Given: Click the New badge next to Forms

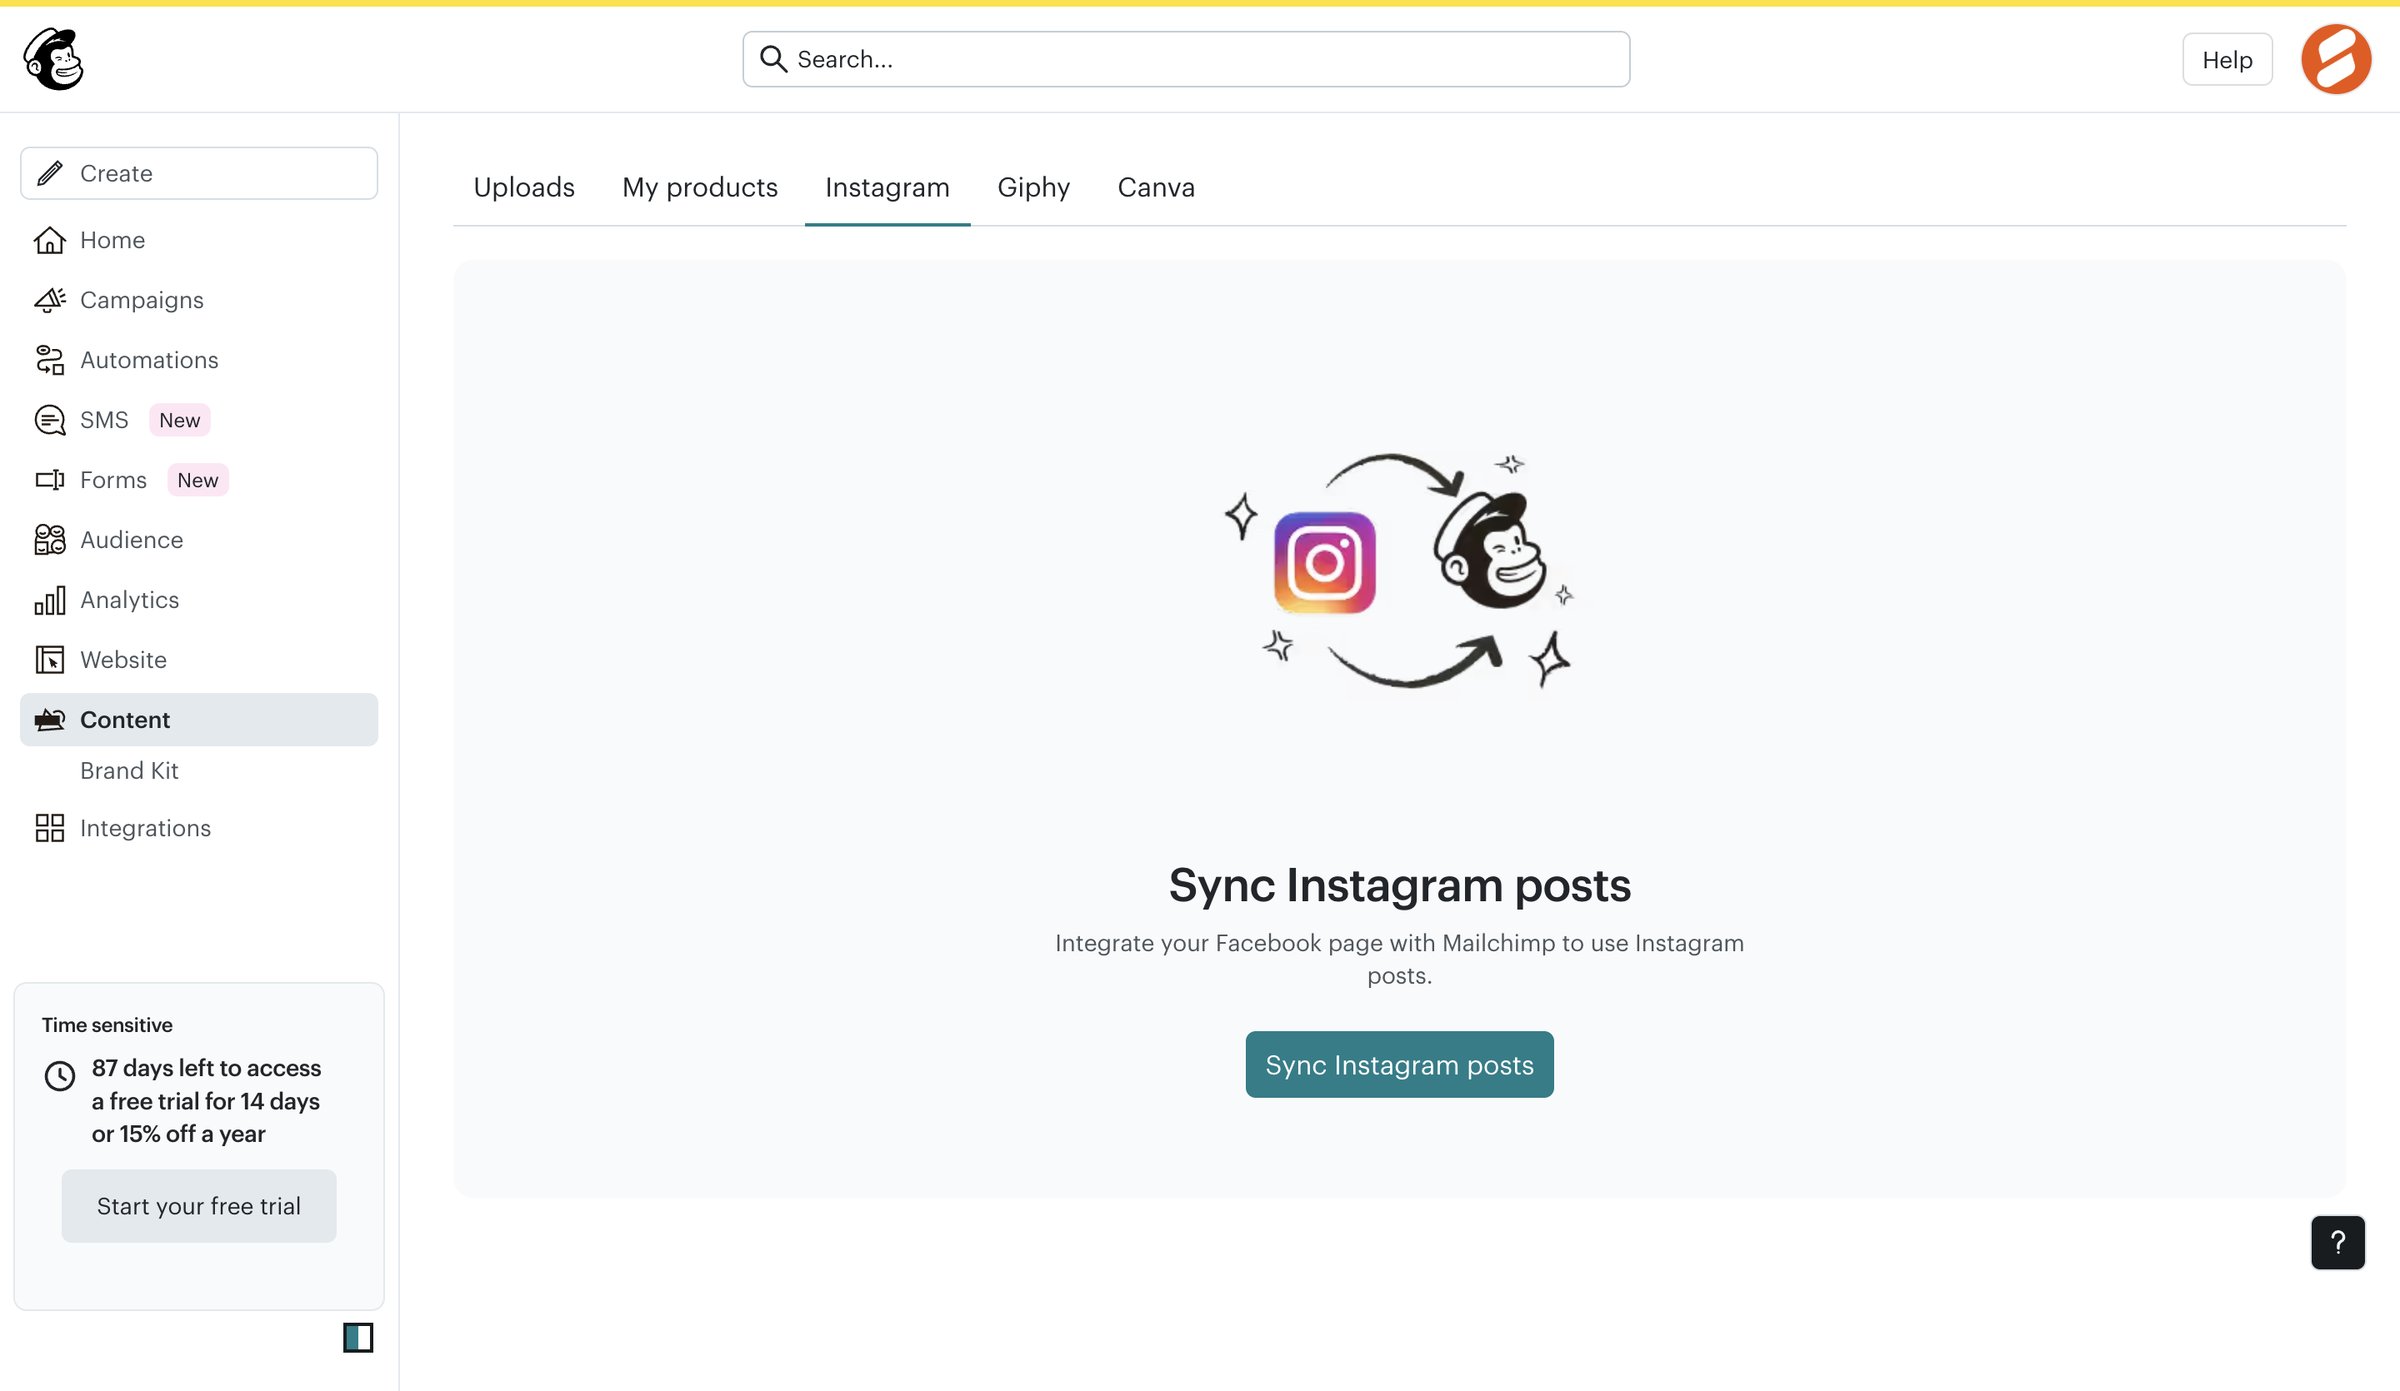Looking at the screenshot, I should point(198,480).
